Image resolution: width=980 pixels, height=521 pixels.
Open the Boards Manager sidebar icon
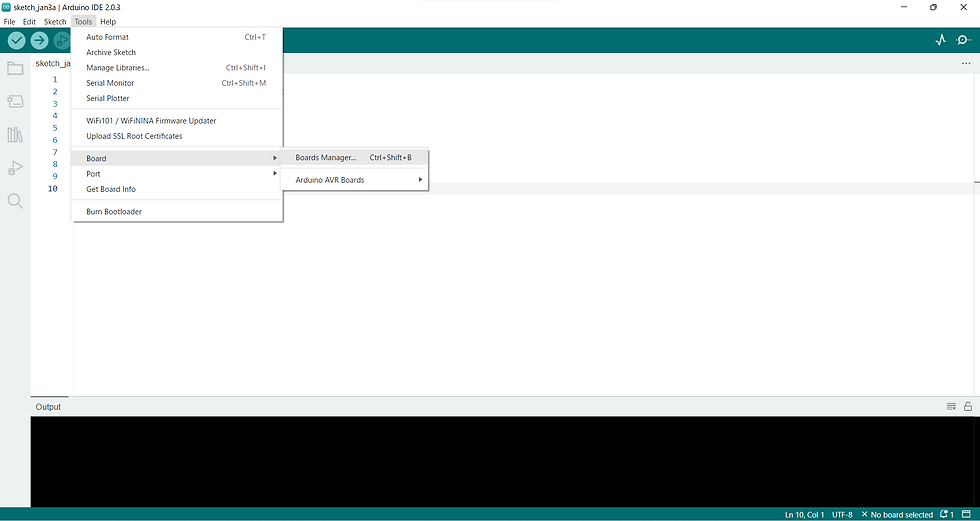coord(15,101)
